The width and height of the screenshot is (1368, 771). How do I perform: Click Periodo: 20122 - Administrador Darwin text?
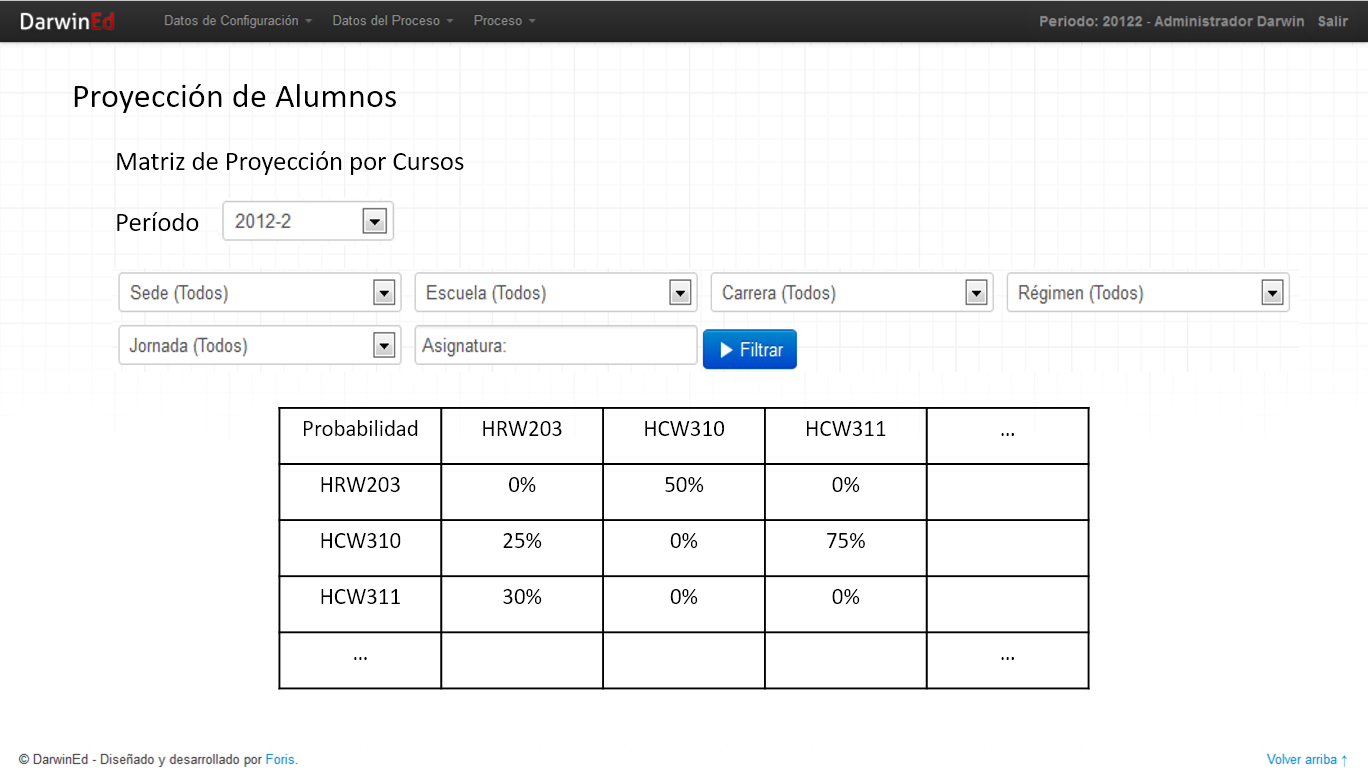coord(1171,21)
